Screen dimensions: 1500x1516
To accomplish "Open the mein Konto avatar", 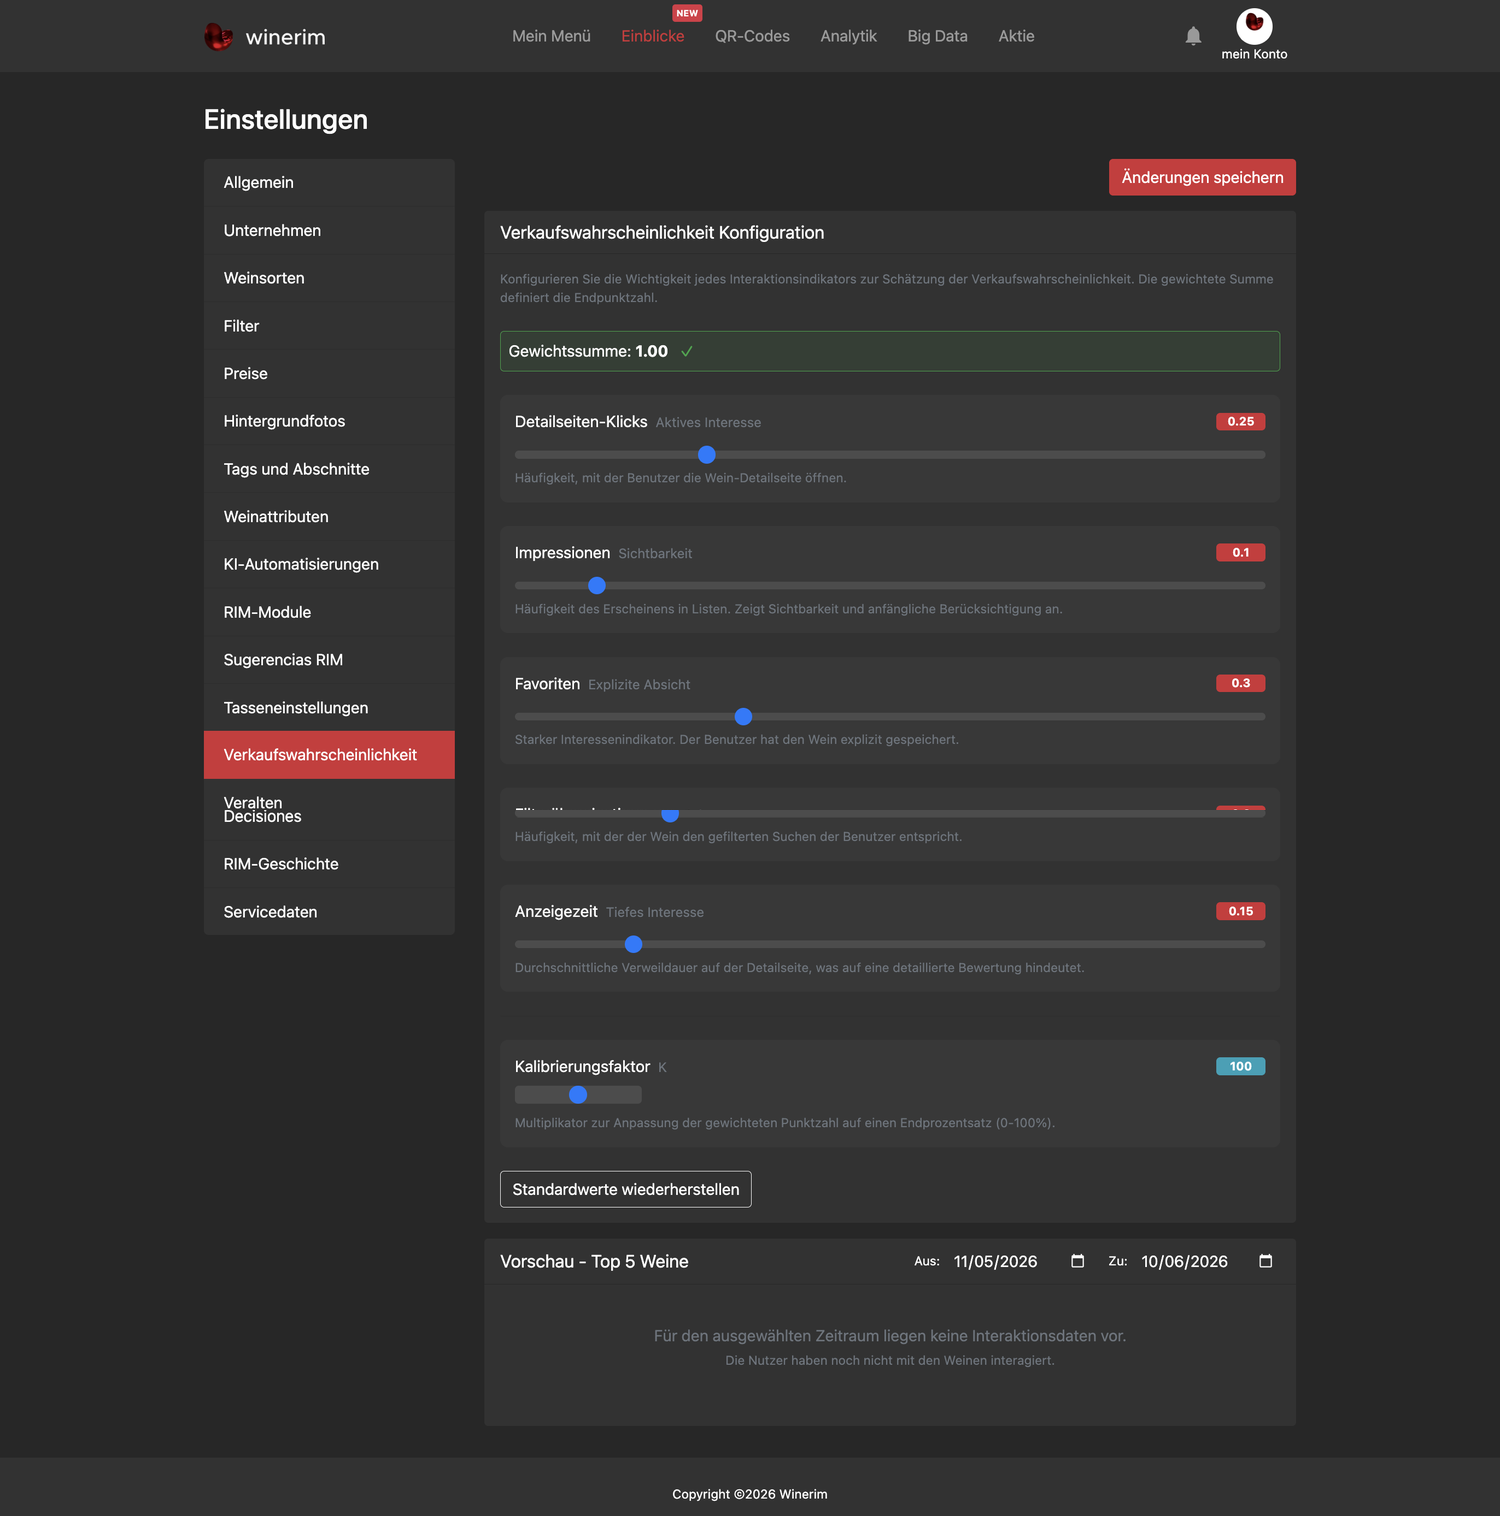I will pyautogui.click(x=1254, y=25).
